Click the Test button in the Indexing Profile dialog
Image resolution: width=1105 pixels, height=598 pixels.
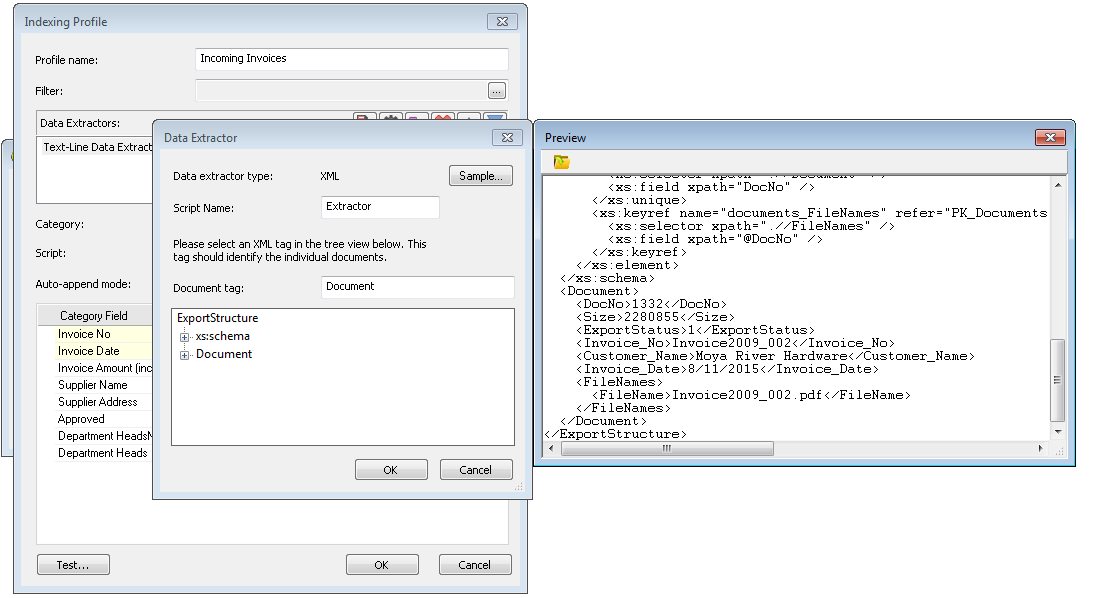pyautogui.click(x=73, y=564)
